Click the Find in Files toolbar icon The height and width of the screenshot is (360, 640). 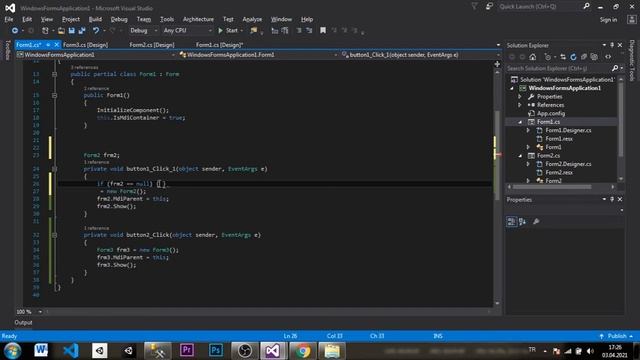point(254,31)
